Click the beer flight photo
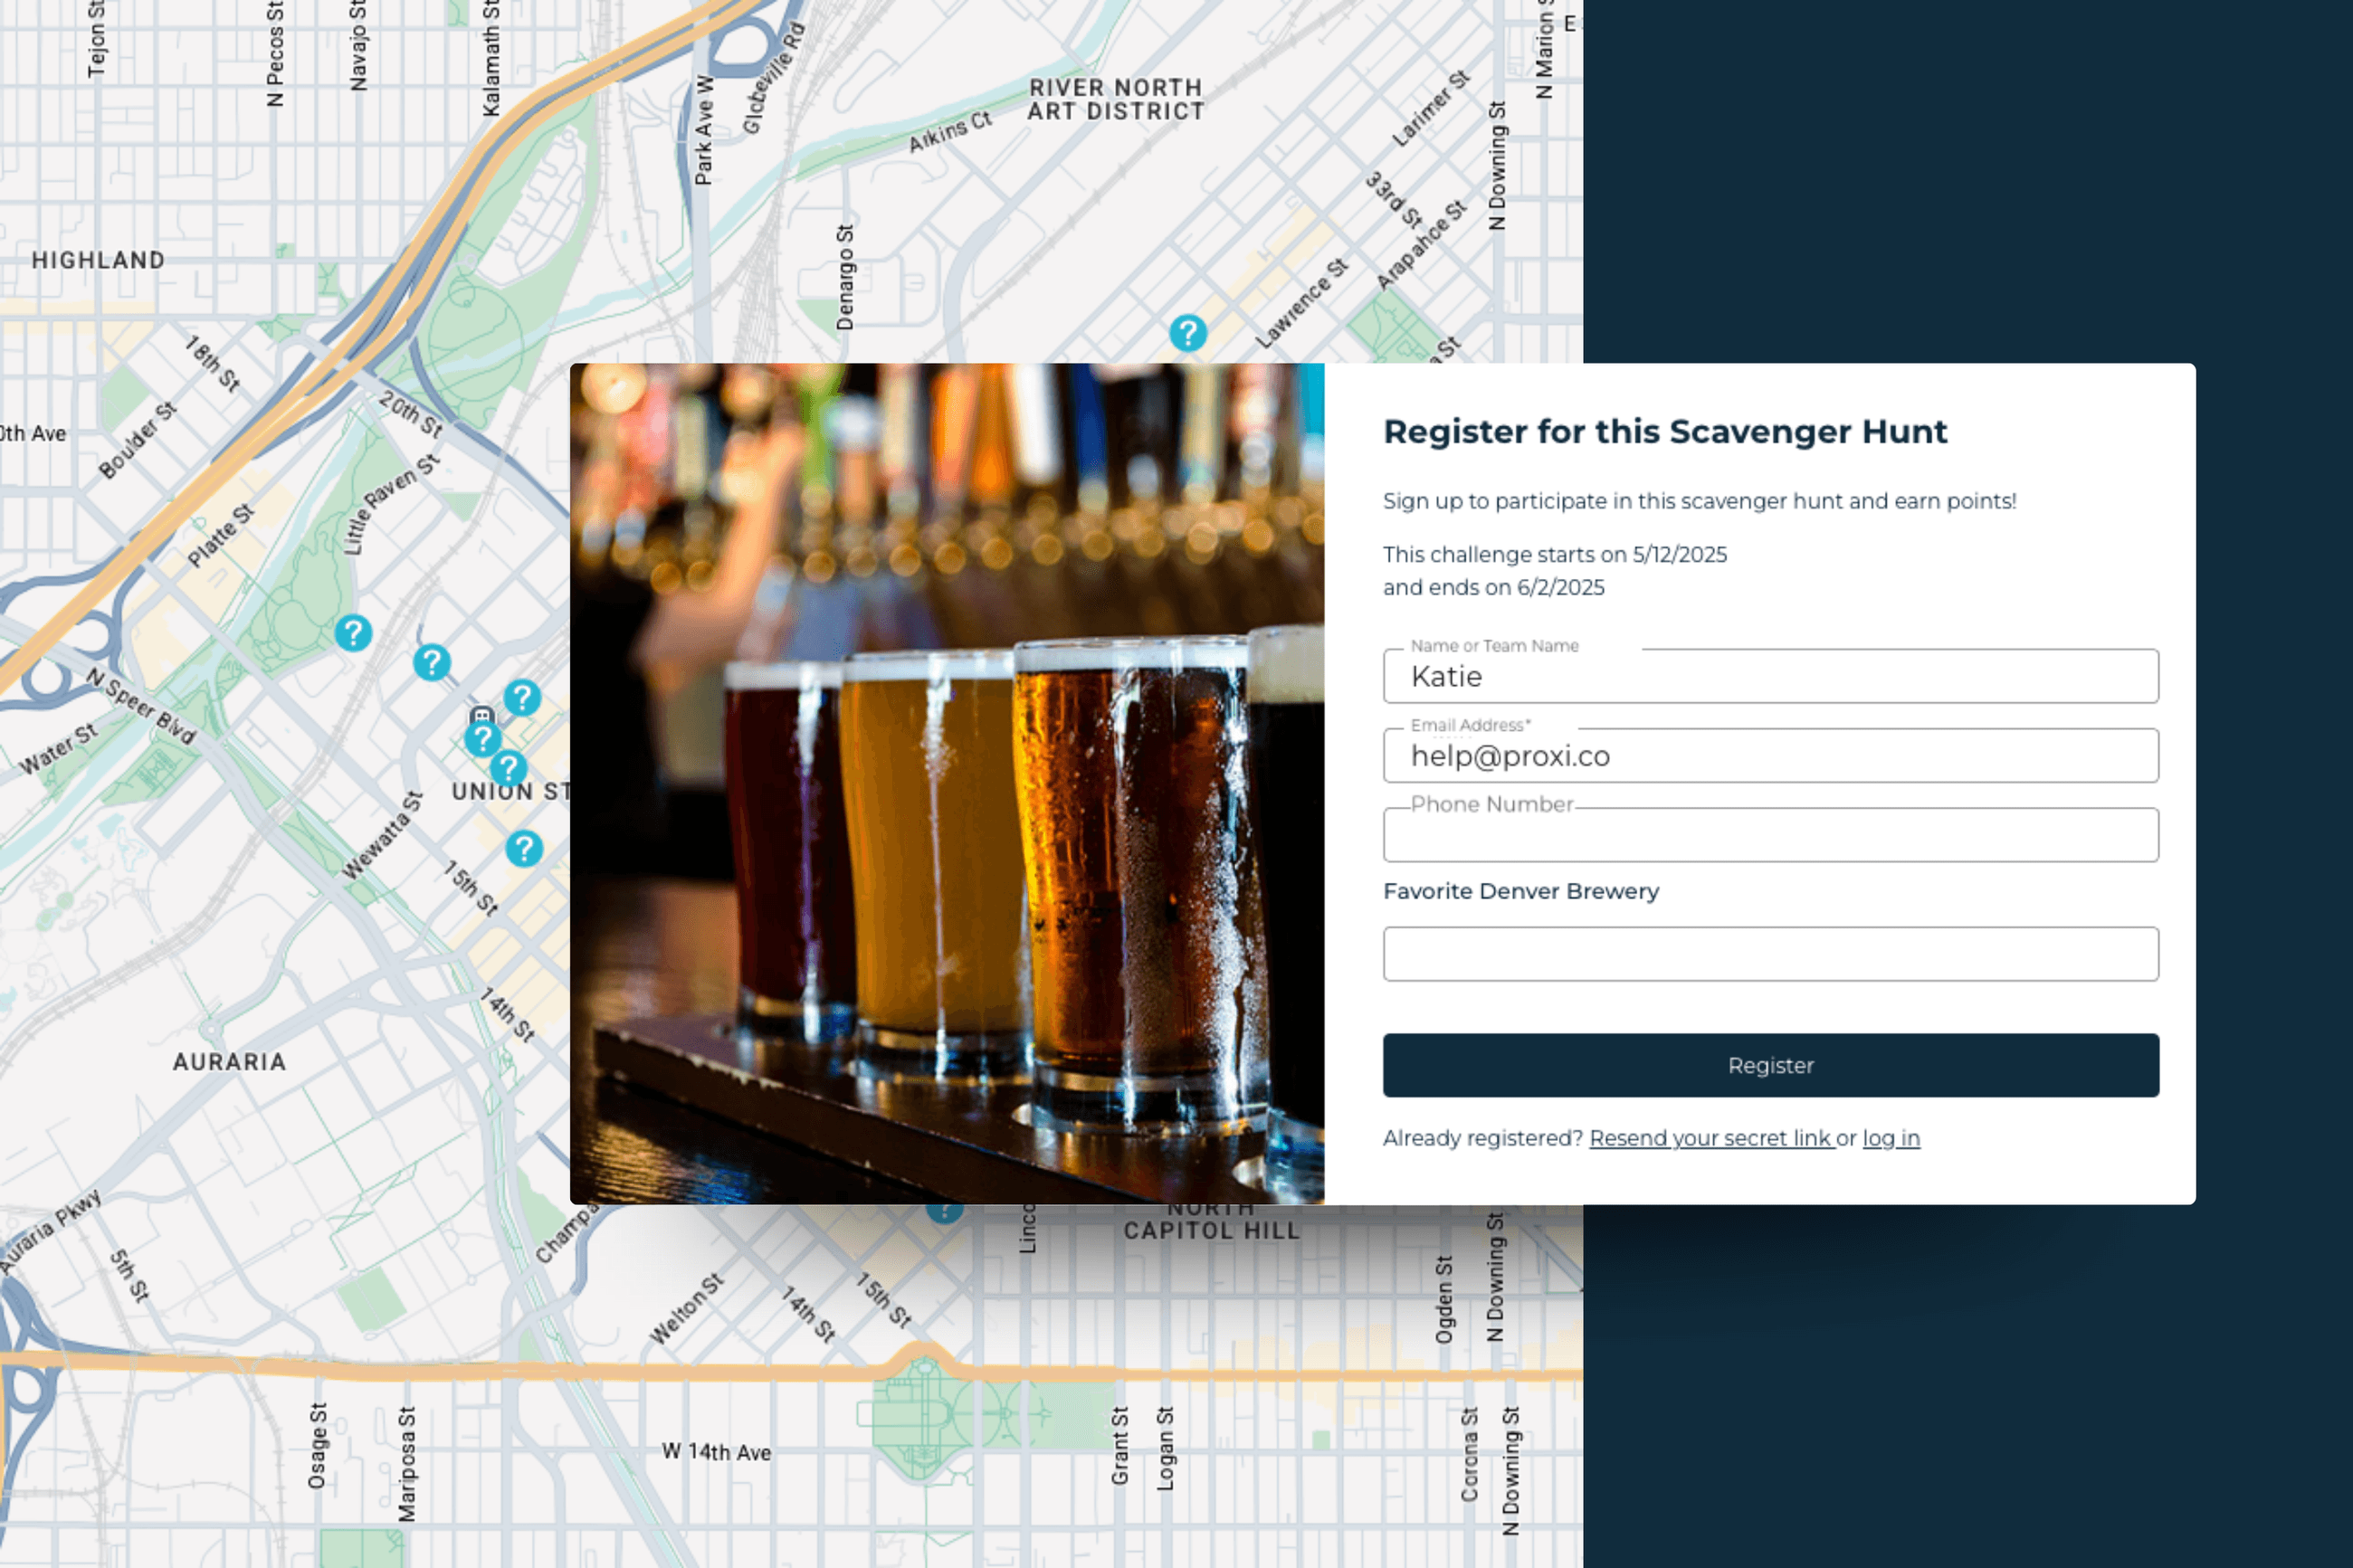This screenshot has height=1568, width=2353. (947, 783)
